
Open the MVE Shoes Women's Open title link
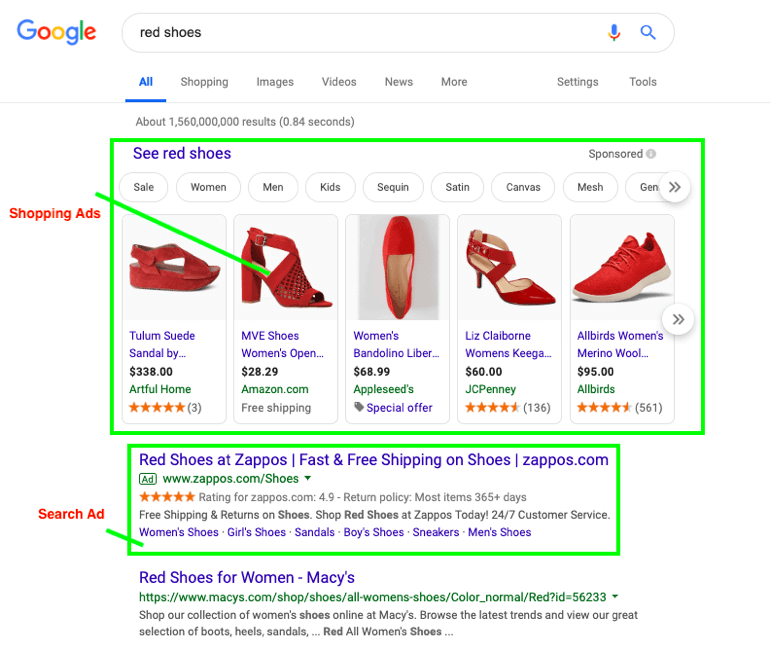tap(282, 344)
